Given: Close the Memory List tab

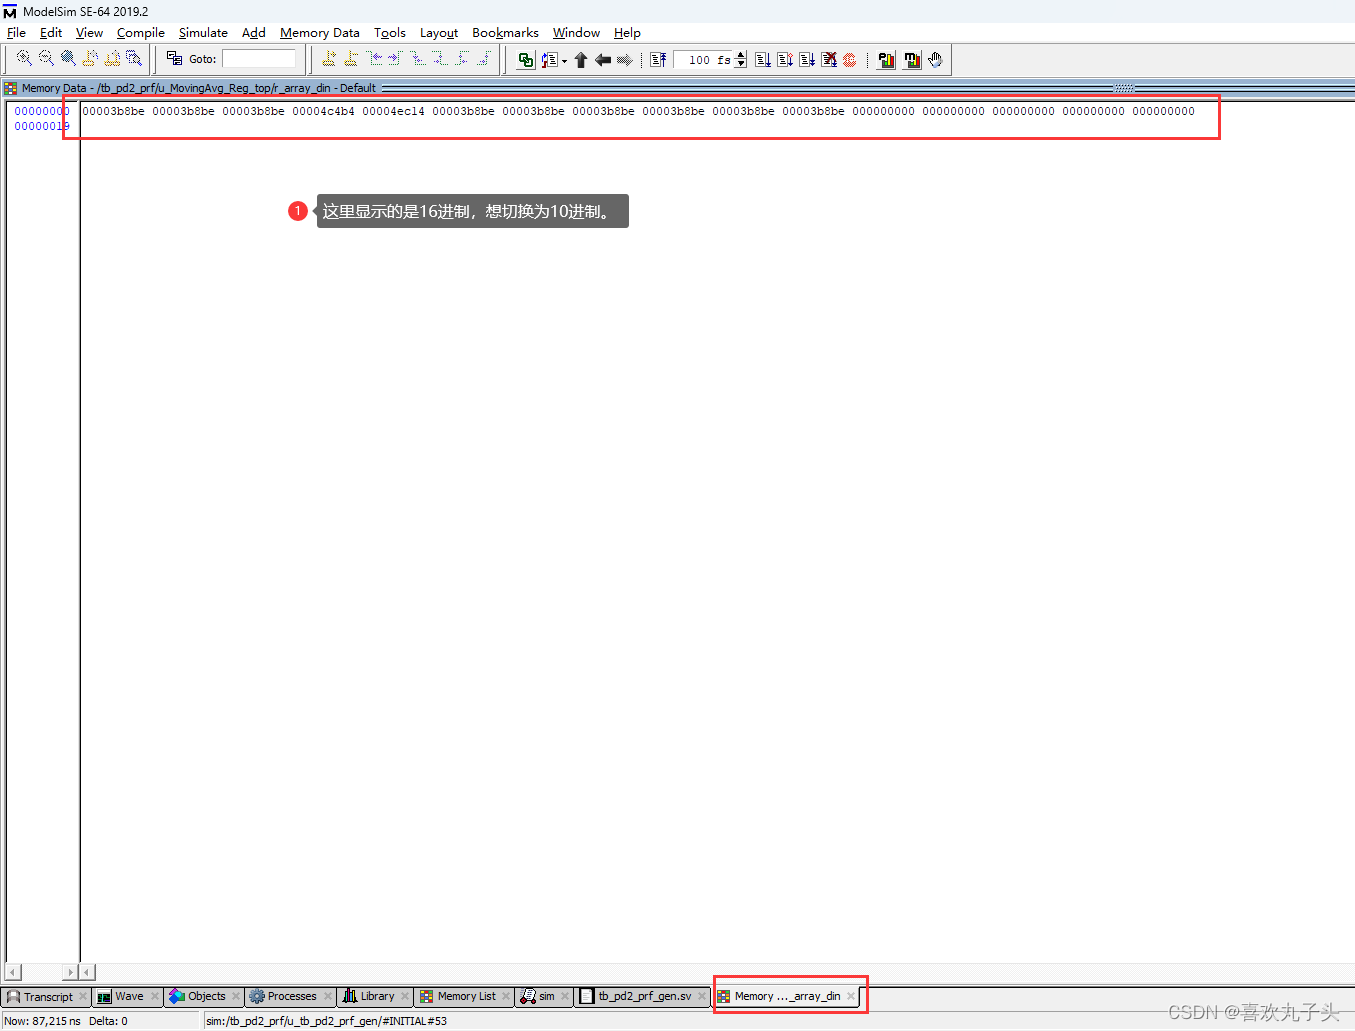Looking at the screenshot, I should point(506,996).
